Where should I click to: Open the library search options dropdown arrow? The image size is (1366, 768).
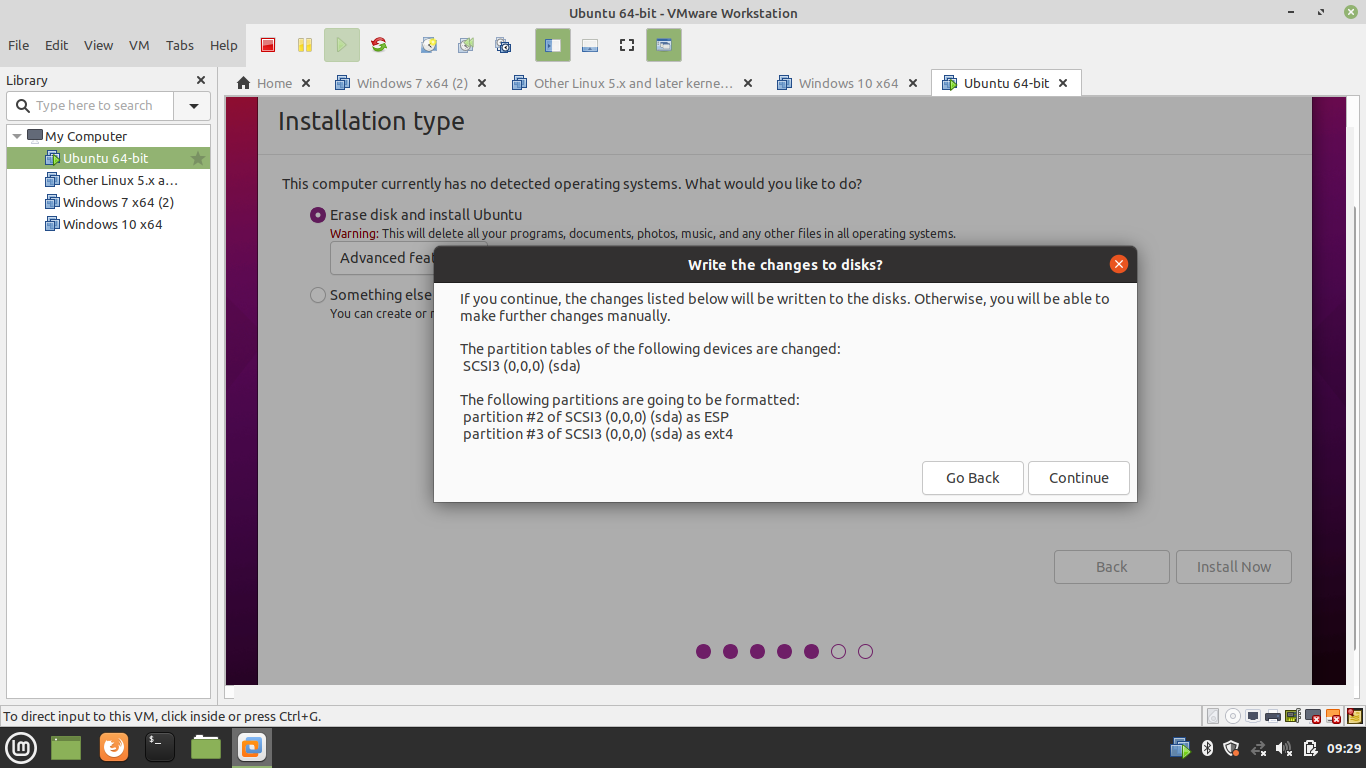(193, 106)
